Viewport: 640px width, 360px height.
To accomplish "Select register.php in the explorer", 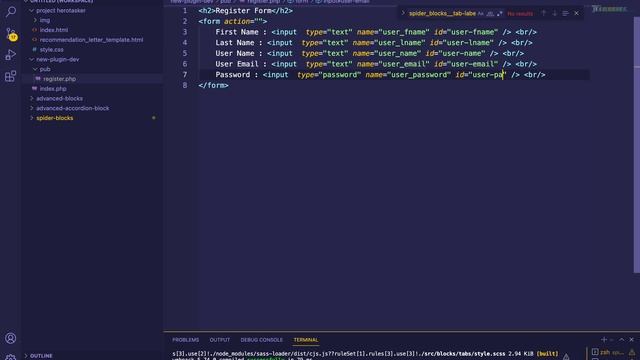I will [60, 79].
